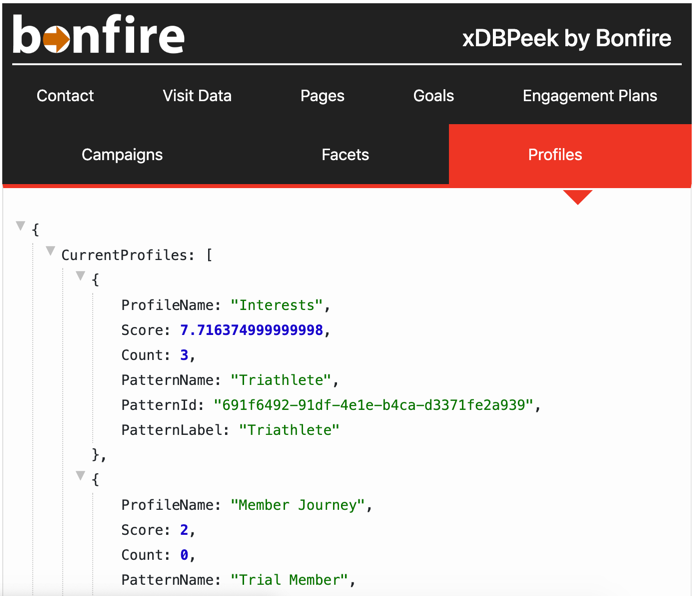Switch to the Visit Data tab

pos(197,95)
